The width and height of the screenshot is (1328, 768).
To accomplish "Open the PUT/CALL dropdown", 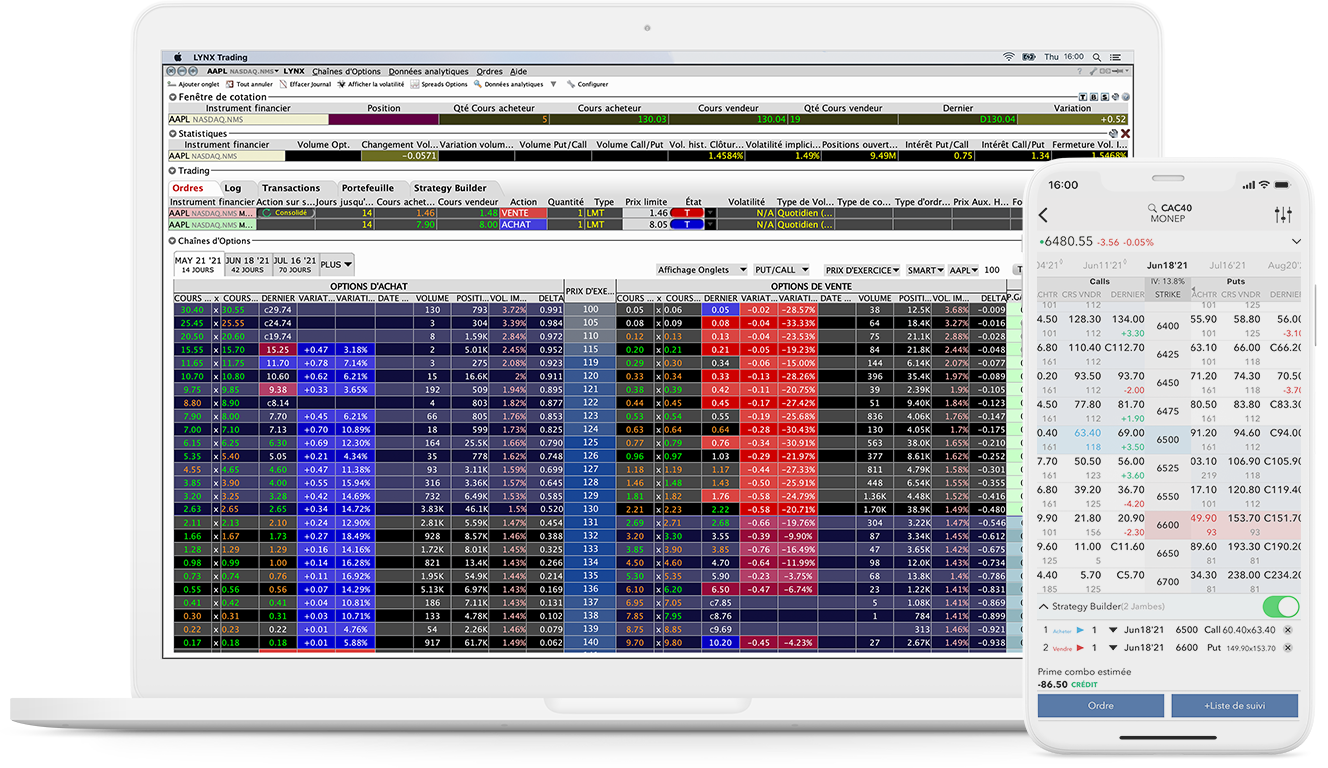I will click(781, 270).
